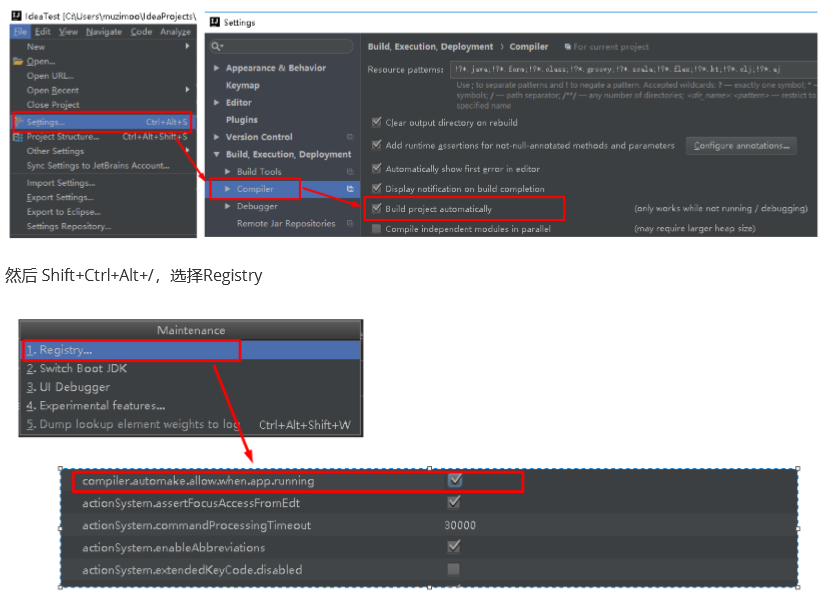838x602 pixels.
Task: Open the Navigate menu
Action: [x=104, y=32]
